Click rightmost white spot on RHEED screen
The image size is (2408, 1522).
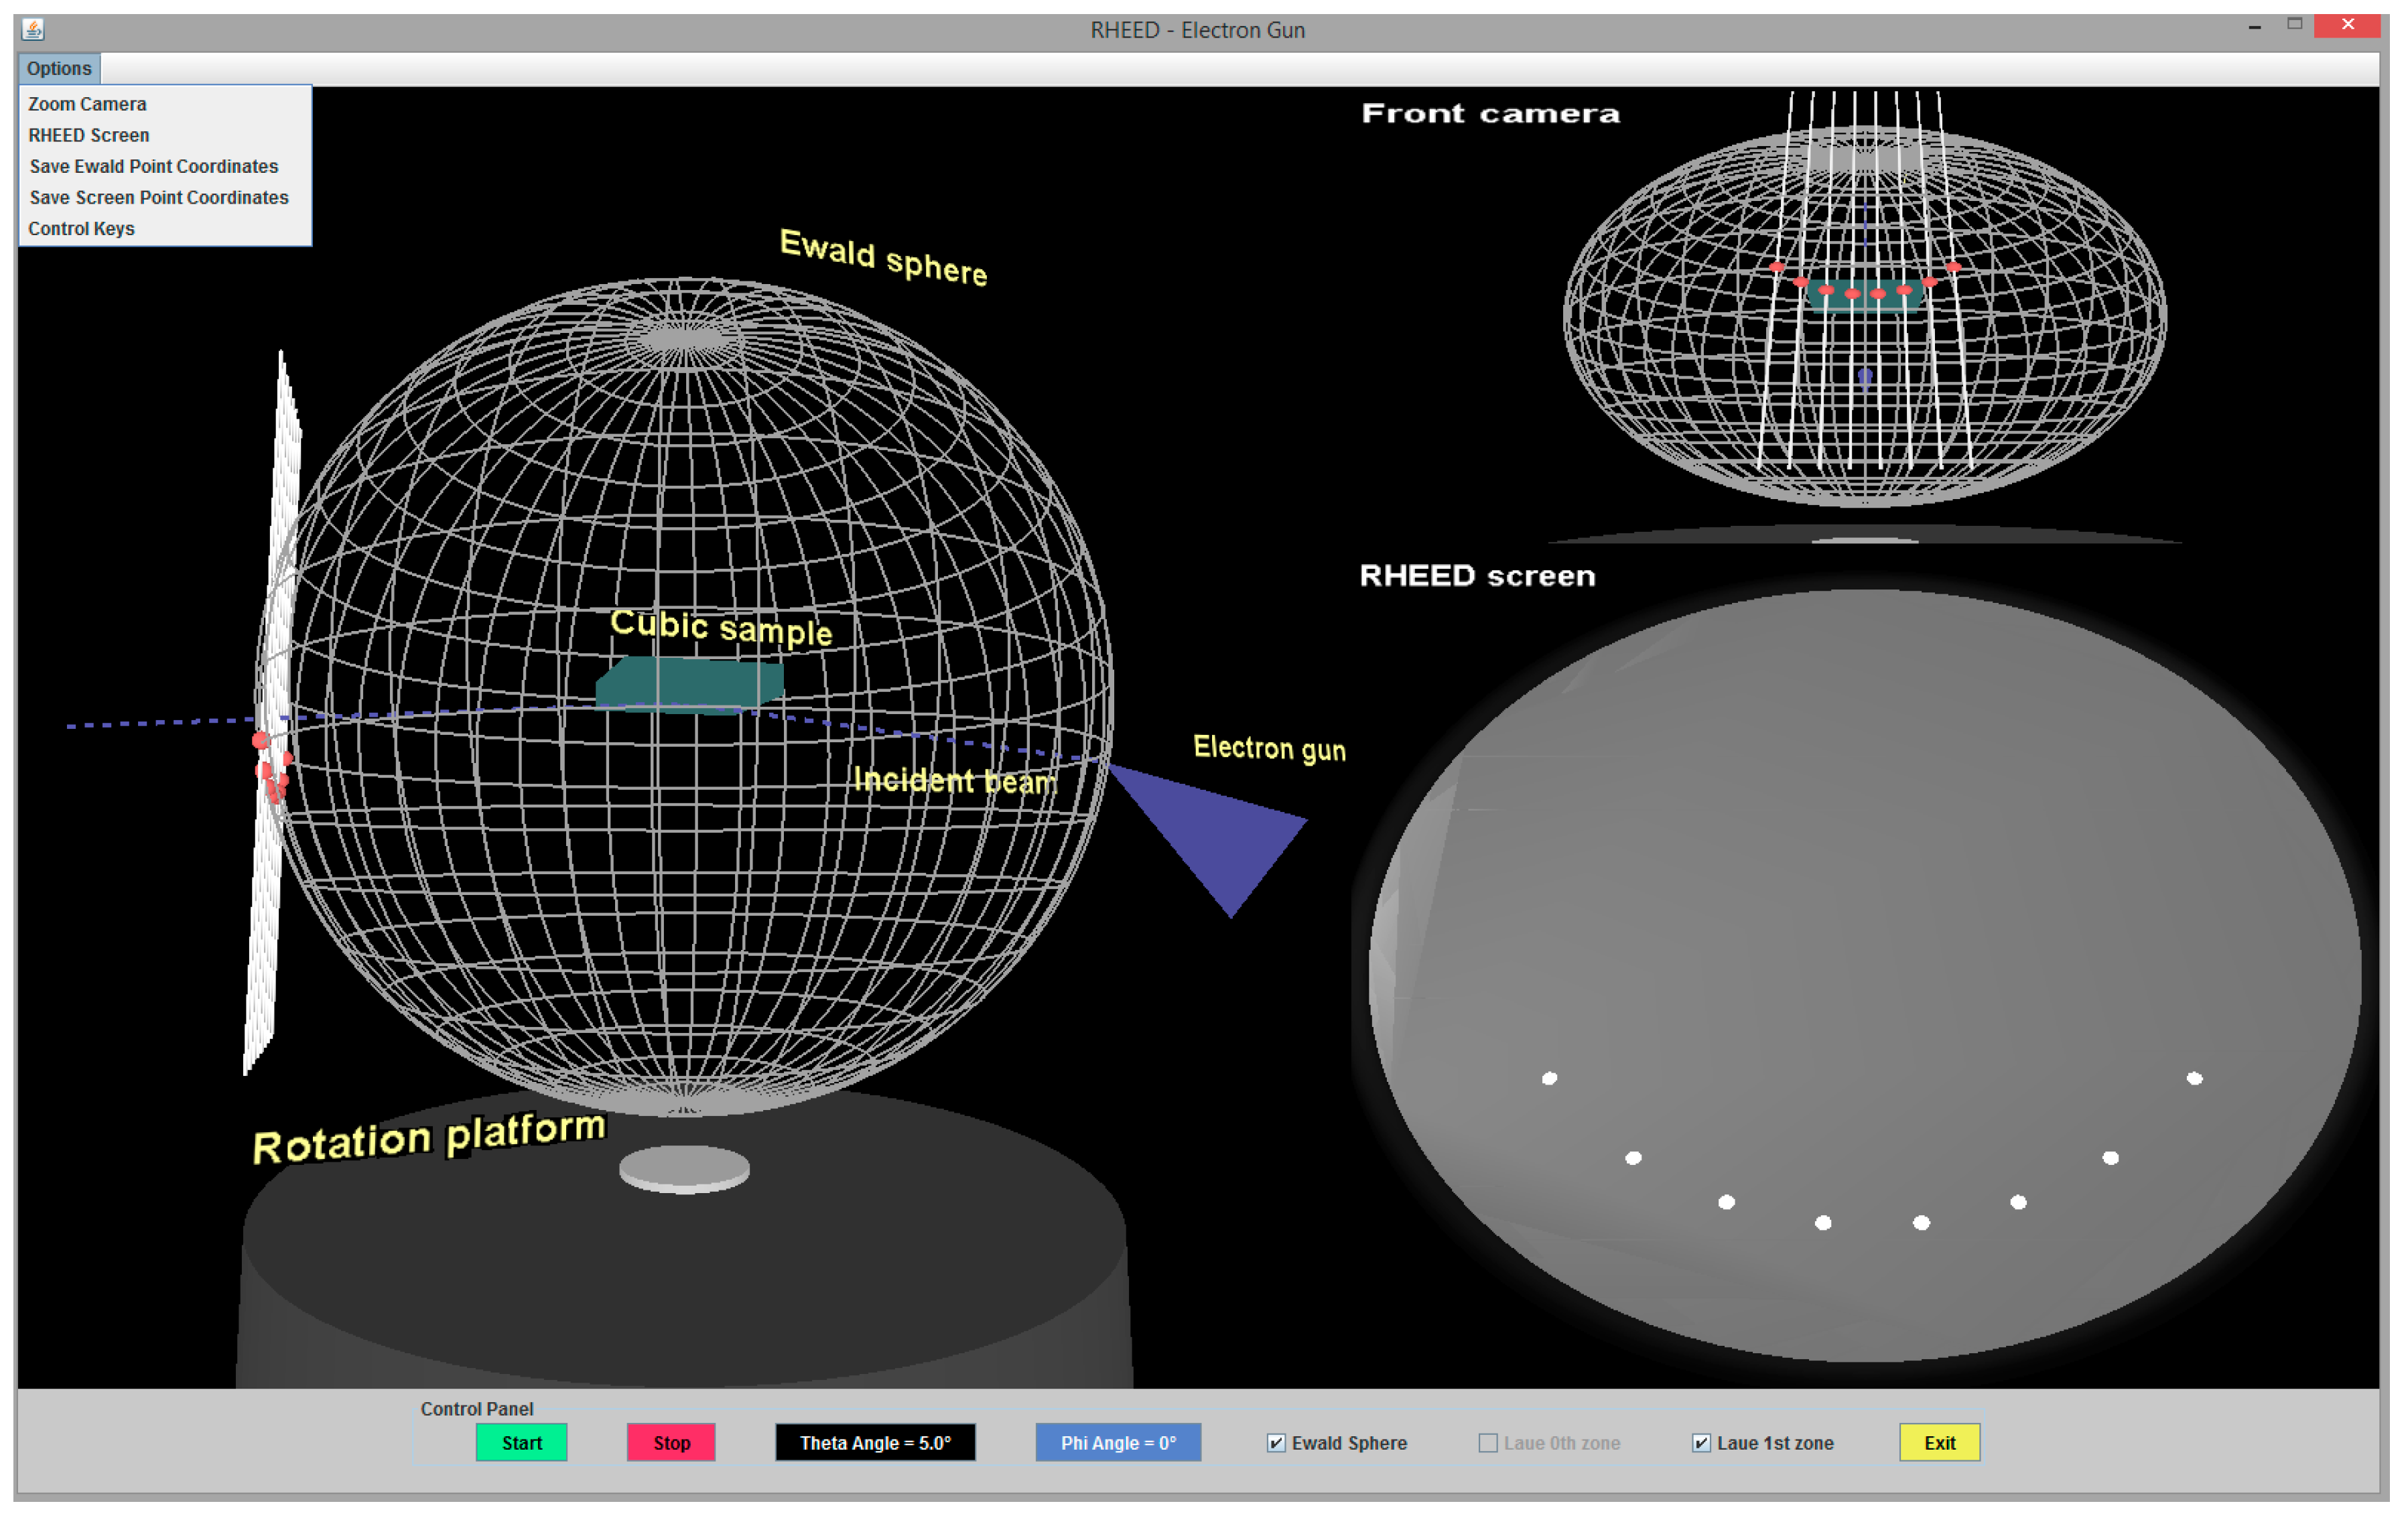[x=2194, y=1078]
